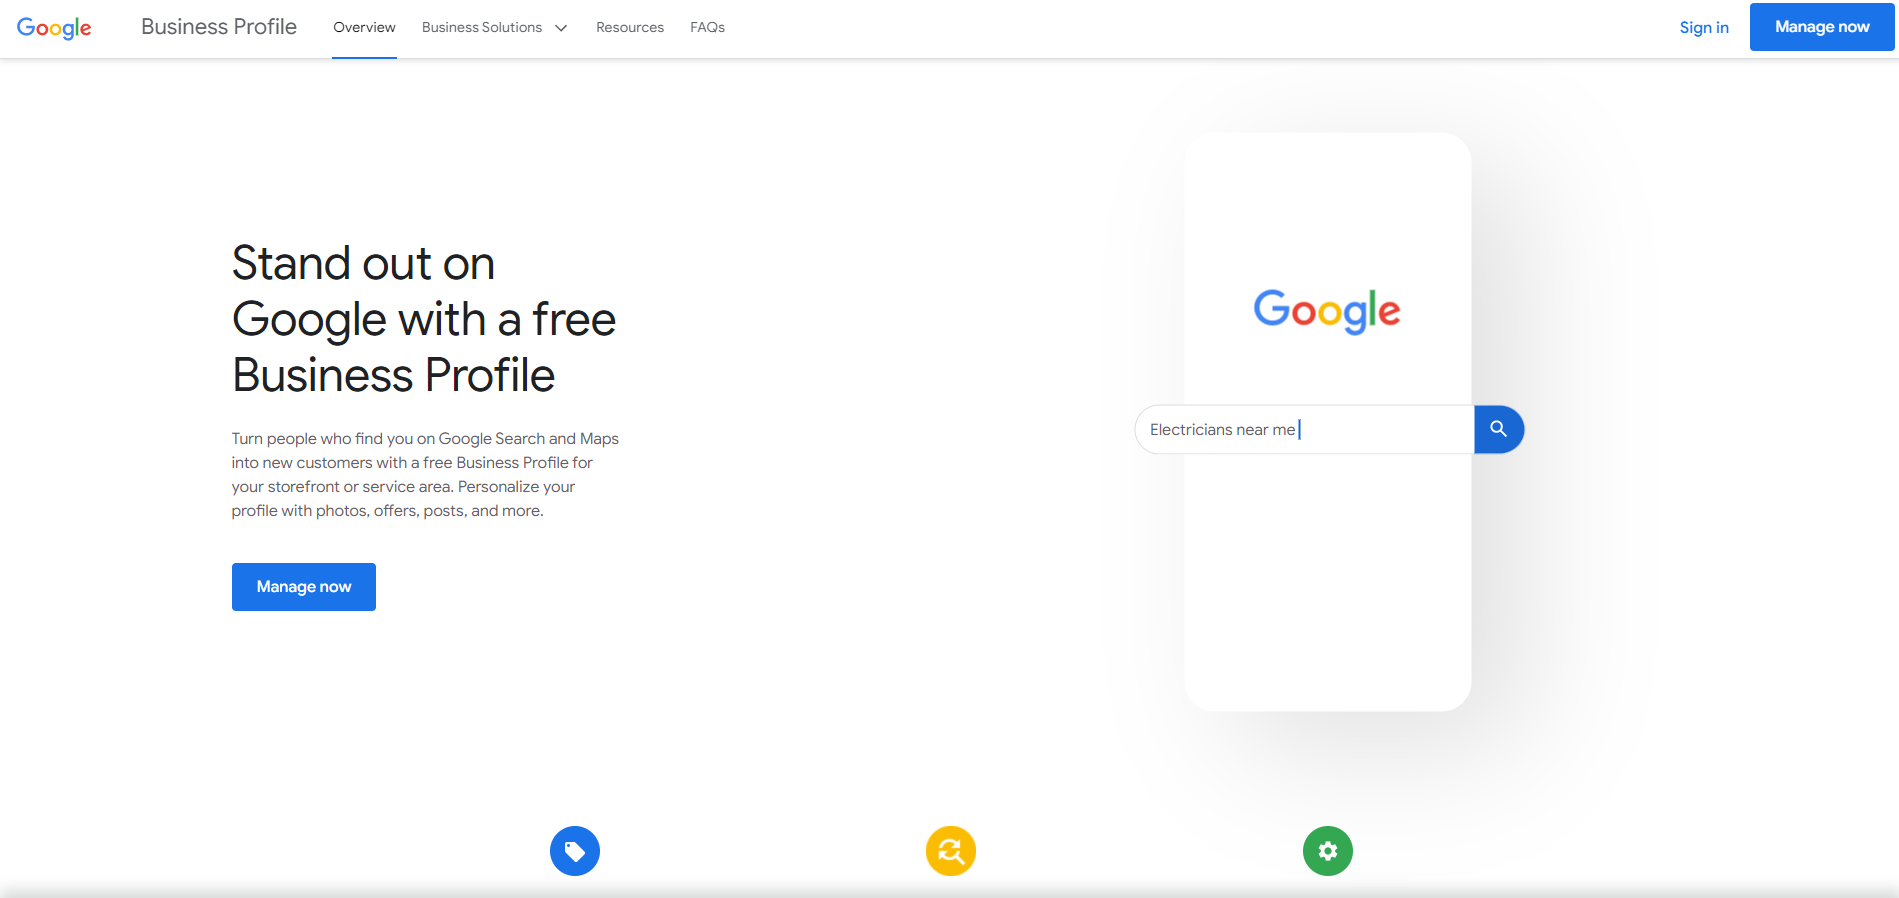Screen dimensions: 1899x898
Task: Click the Business Profile title link
Action: click(x=219, y=27)
